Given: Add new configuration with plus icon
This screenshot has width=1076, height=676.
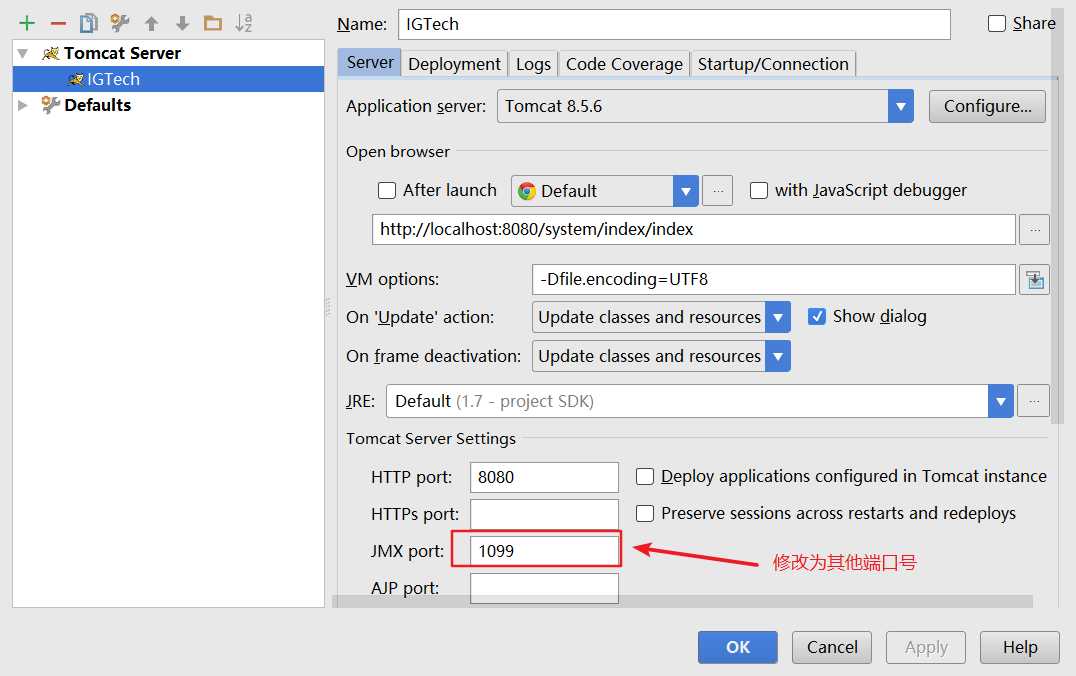Looking at the screenshot, I should 27,23.
